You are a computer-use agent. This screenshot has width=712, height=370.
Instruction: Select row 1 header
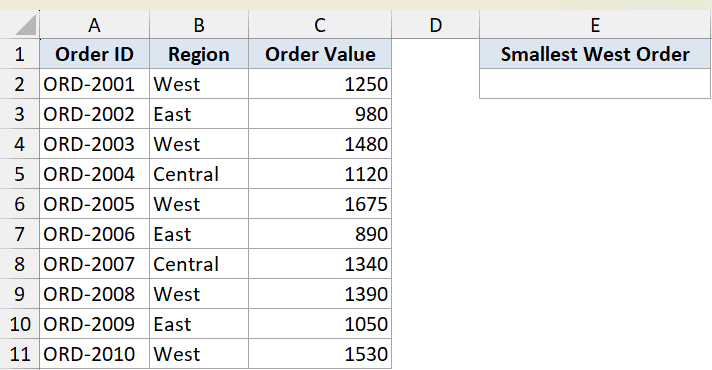(x=20, y=54)
